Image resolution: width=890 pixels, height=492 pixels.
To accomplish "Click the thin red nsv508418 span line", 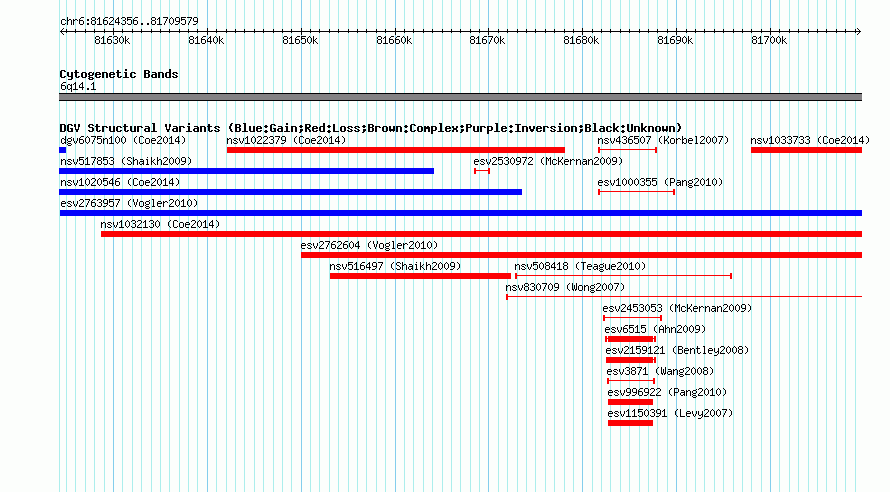I will point(623,276).
